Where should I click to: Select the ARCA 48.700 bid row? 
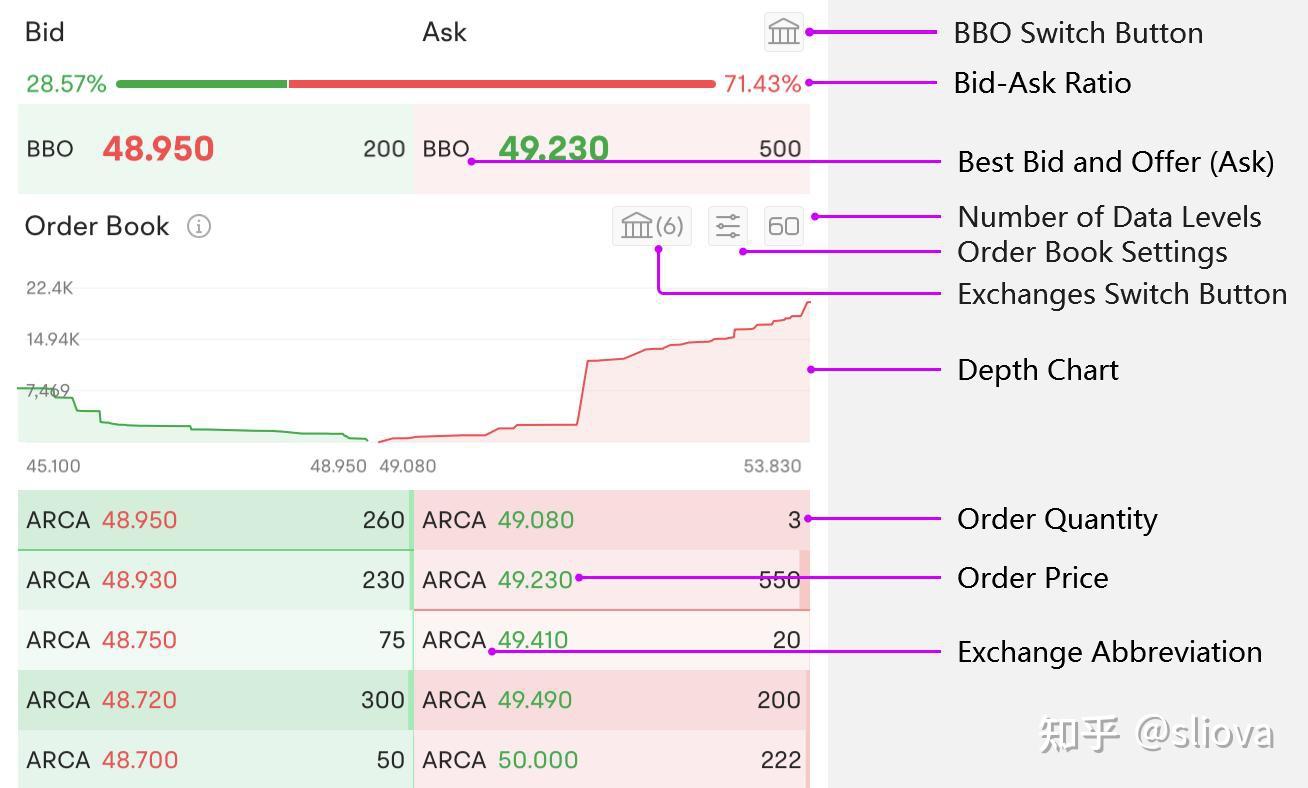(215, 760)
